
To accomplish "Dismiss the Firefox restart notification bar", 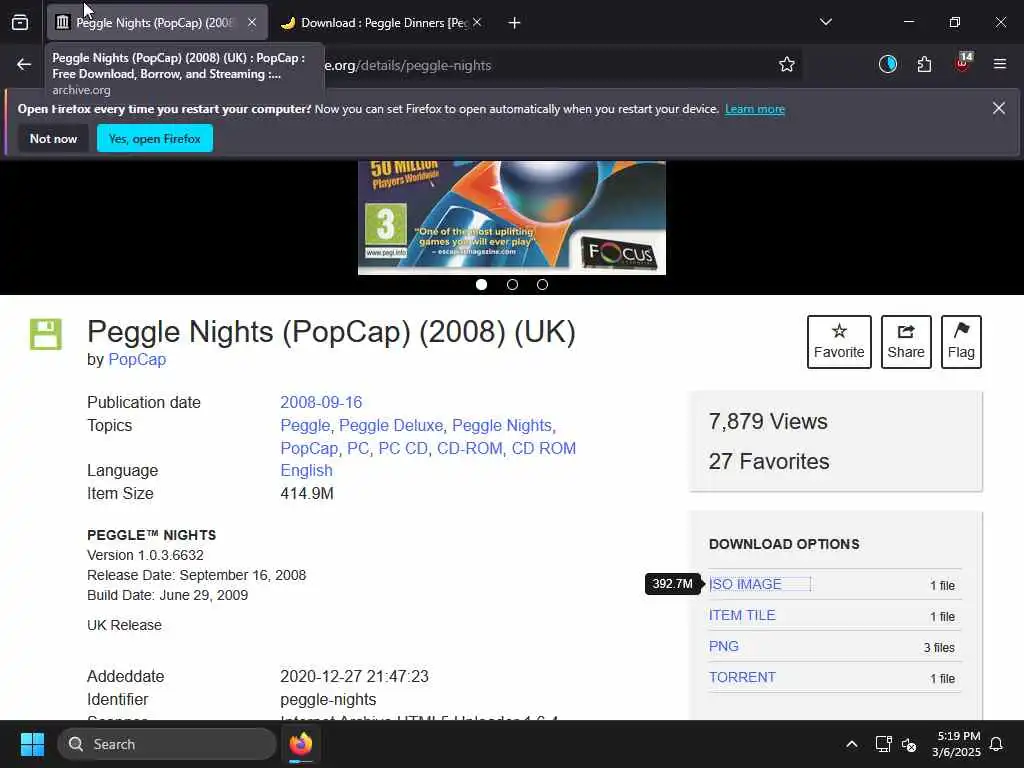I will click(x=999, y=108).
